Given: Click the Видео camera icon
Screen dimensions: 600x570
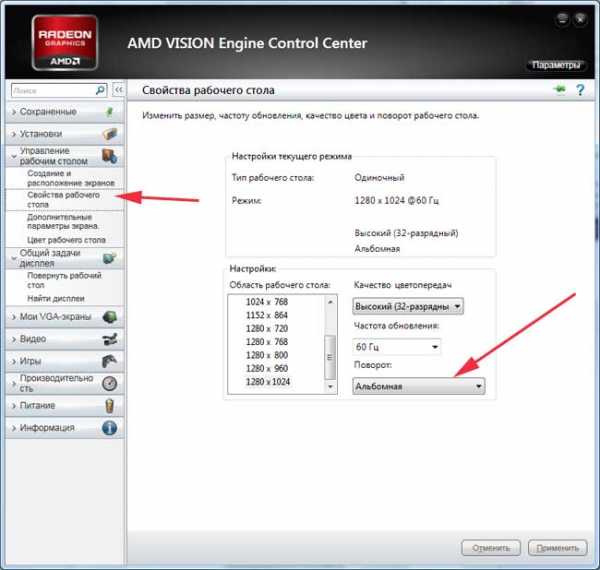Looking at the screenshot, I should click(110, 339).
